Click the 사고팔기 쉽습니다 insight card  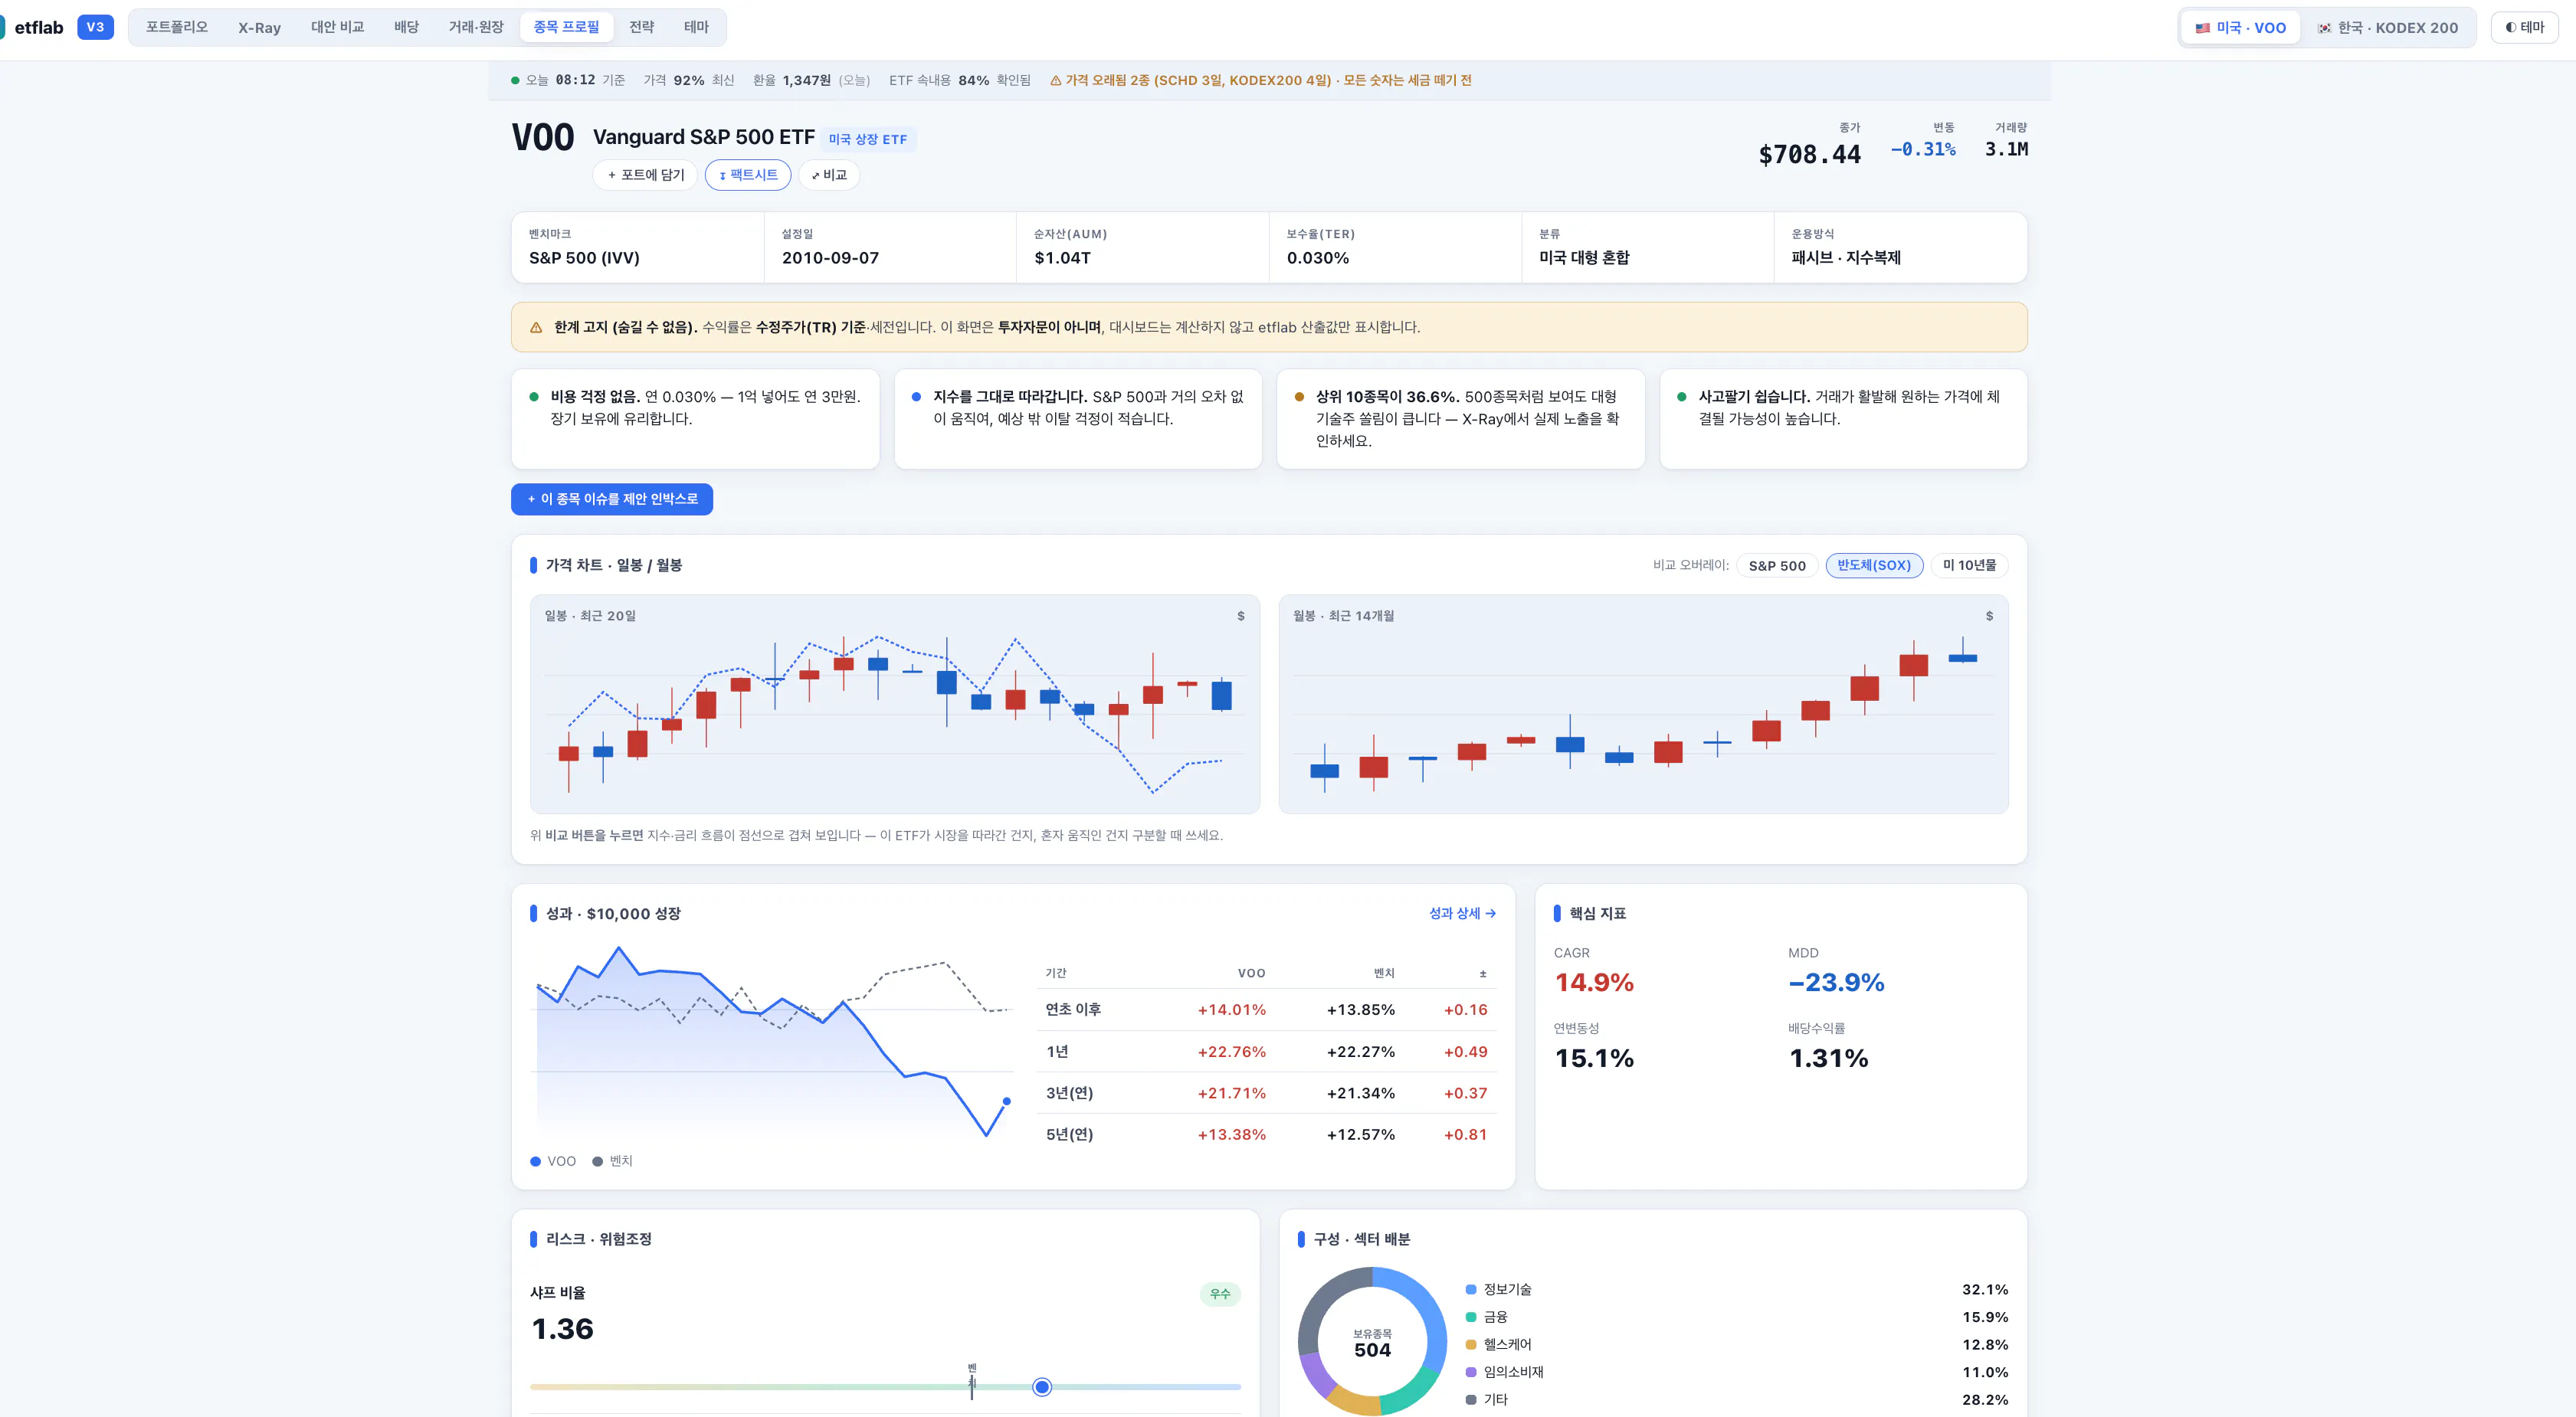click(1843, 419)
